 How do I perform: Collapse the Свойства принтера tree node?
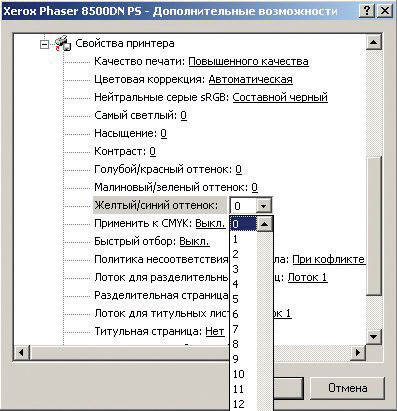point(44,44)
